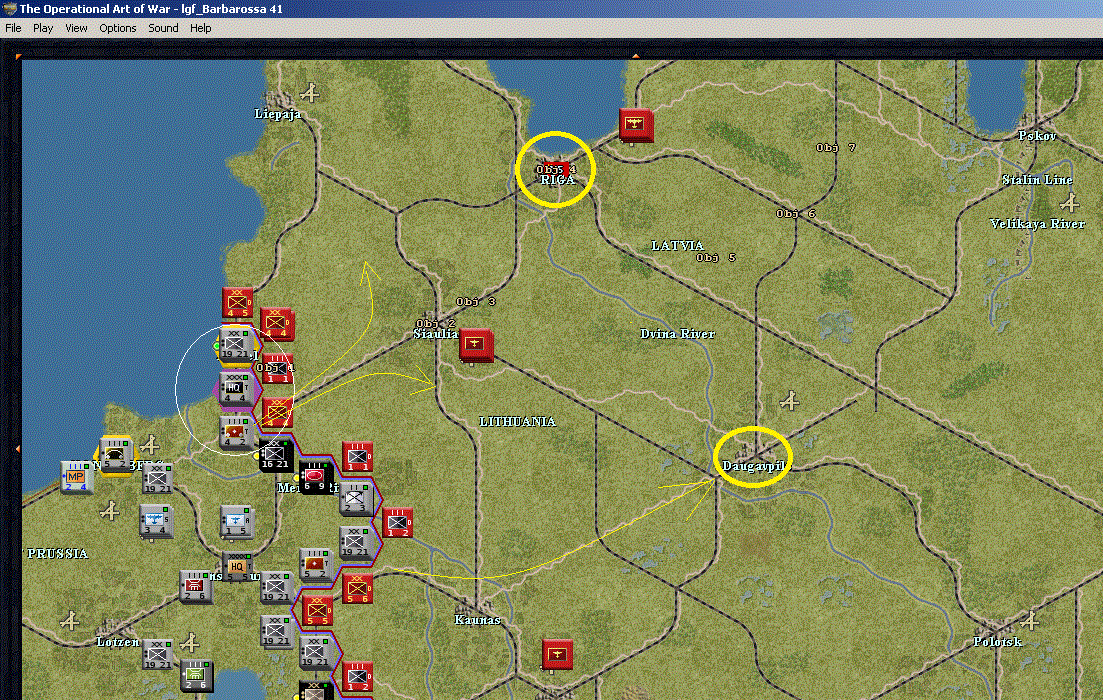The width and height of the screenshot is (1103, 700).
Task: Click the airfield icon by Velikaya River
Action: point(1070,204)
